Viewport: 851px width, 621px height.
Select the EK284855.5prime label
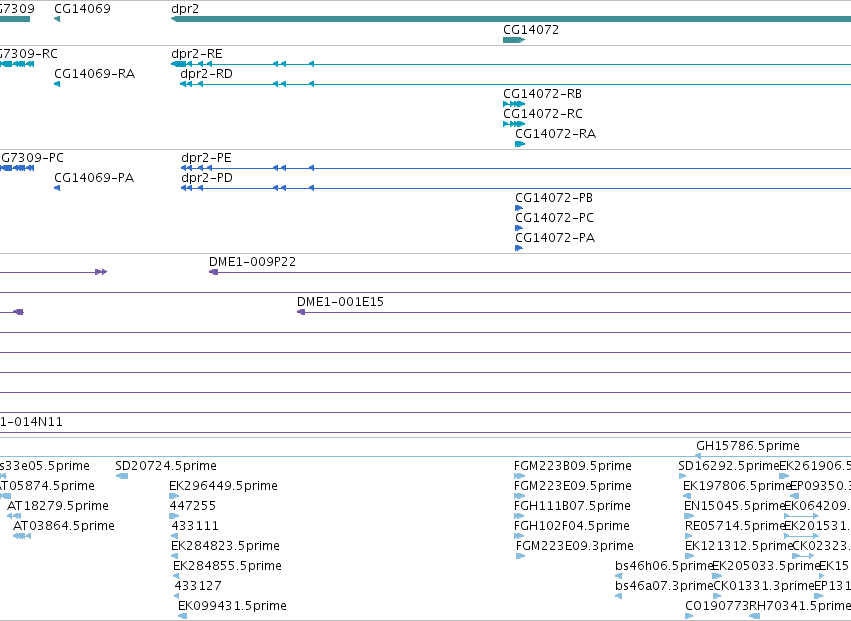coord(227,566)
